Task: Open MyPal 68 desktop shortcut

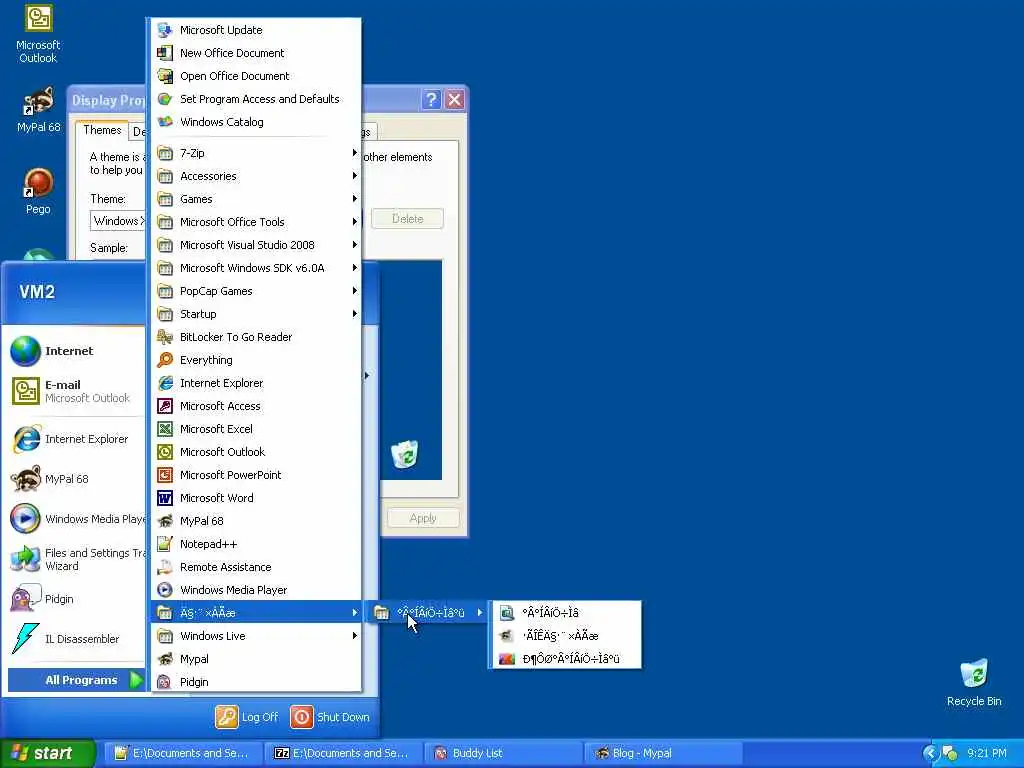Action: tap(38, 109)
